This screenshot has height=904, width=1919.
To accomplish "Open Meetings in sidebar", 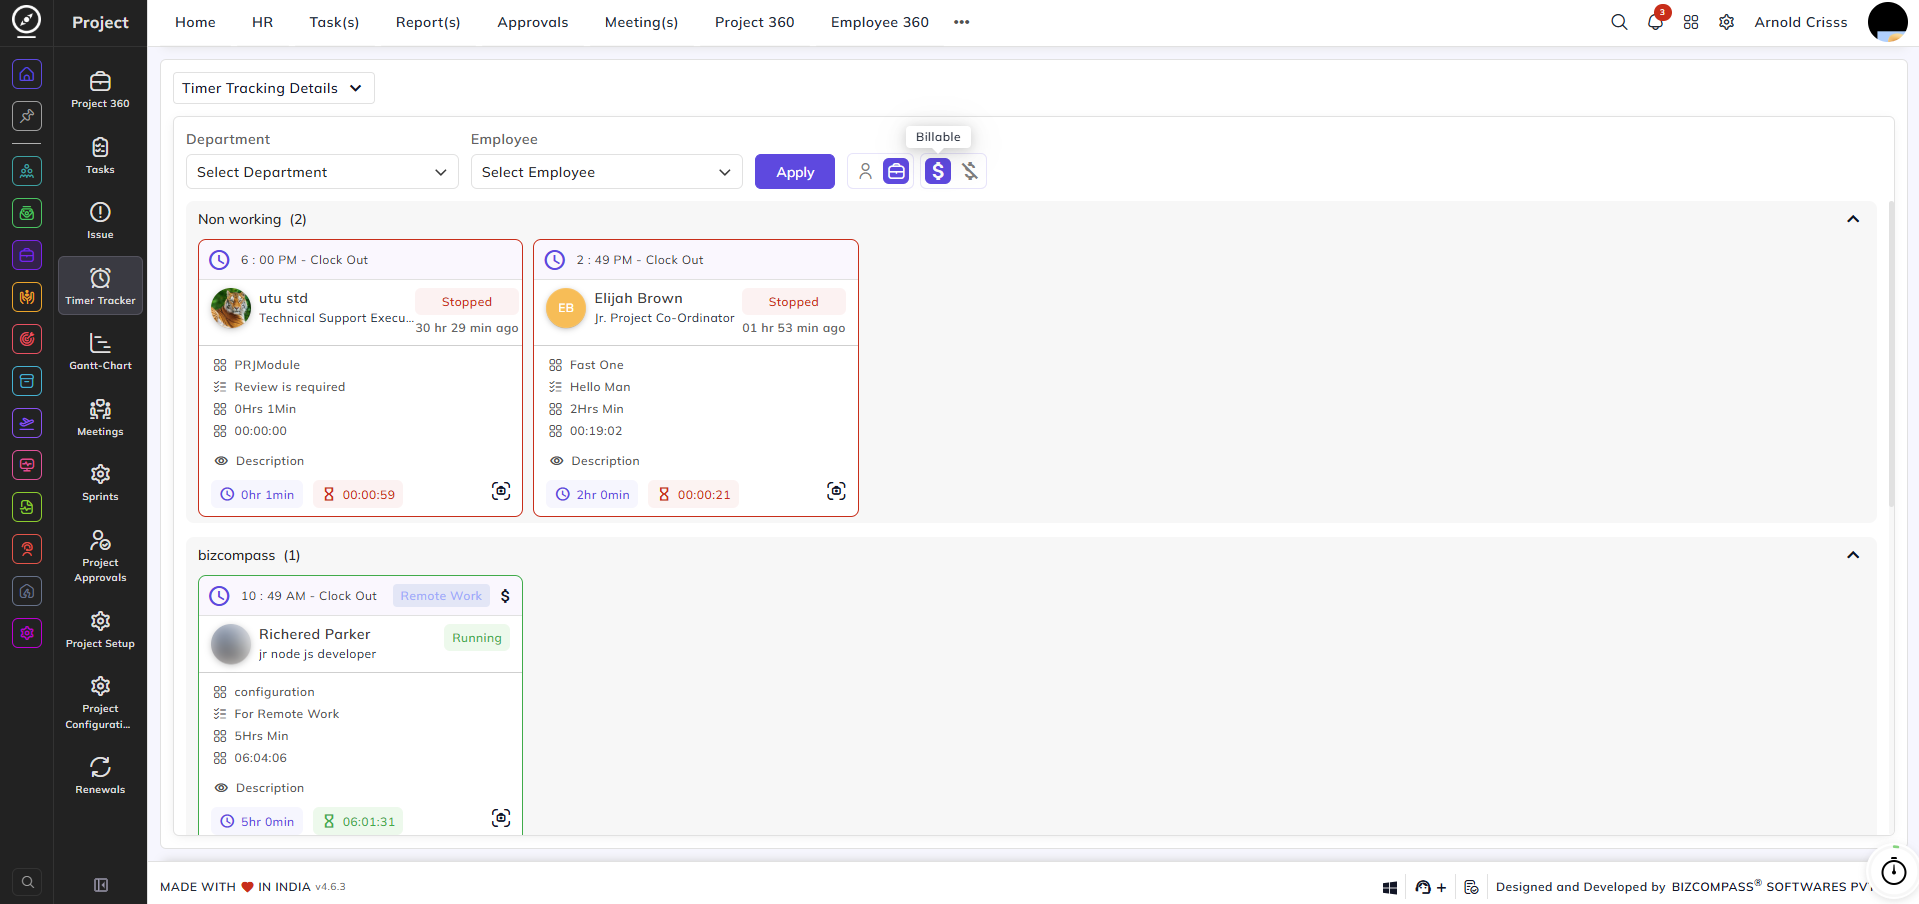I will point(100,417).
